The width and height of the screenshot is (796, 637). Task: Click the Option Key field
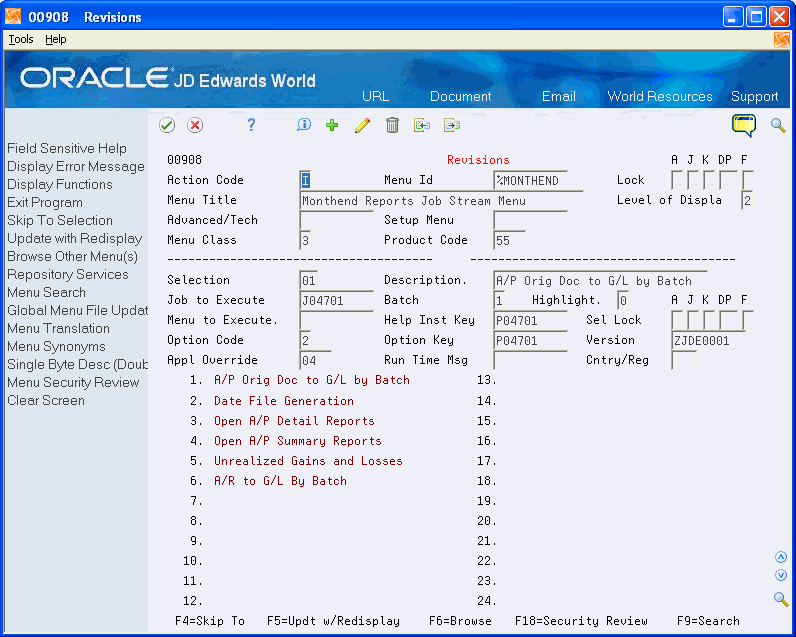pyautogui.click(x=530, y=340)
